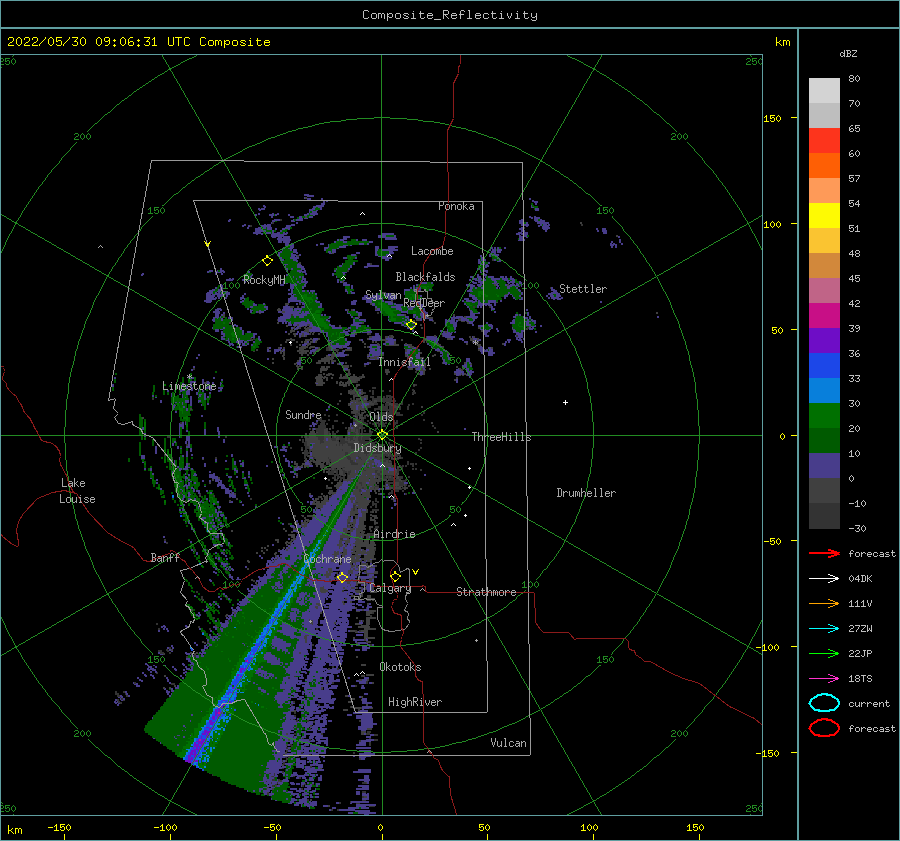Viewport: 900px width, 841px height.
Task: Click the Lake Louise label
Action: [77, 491]
